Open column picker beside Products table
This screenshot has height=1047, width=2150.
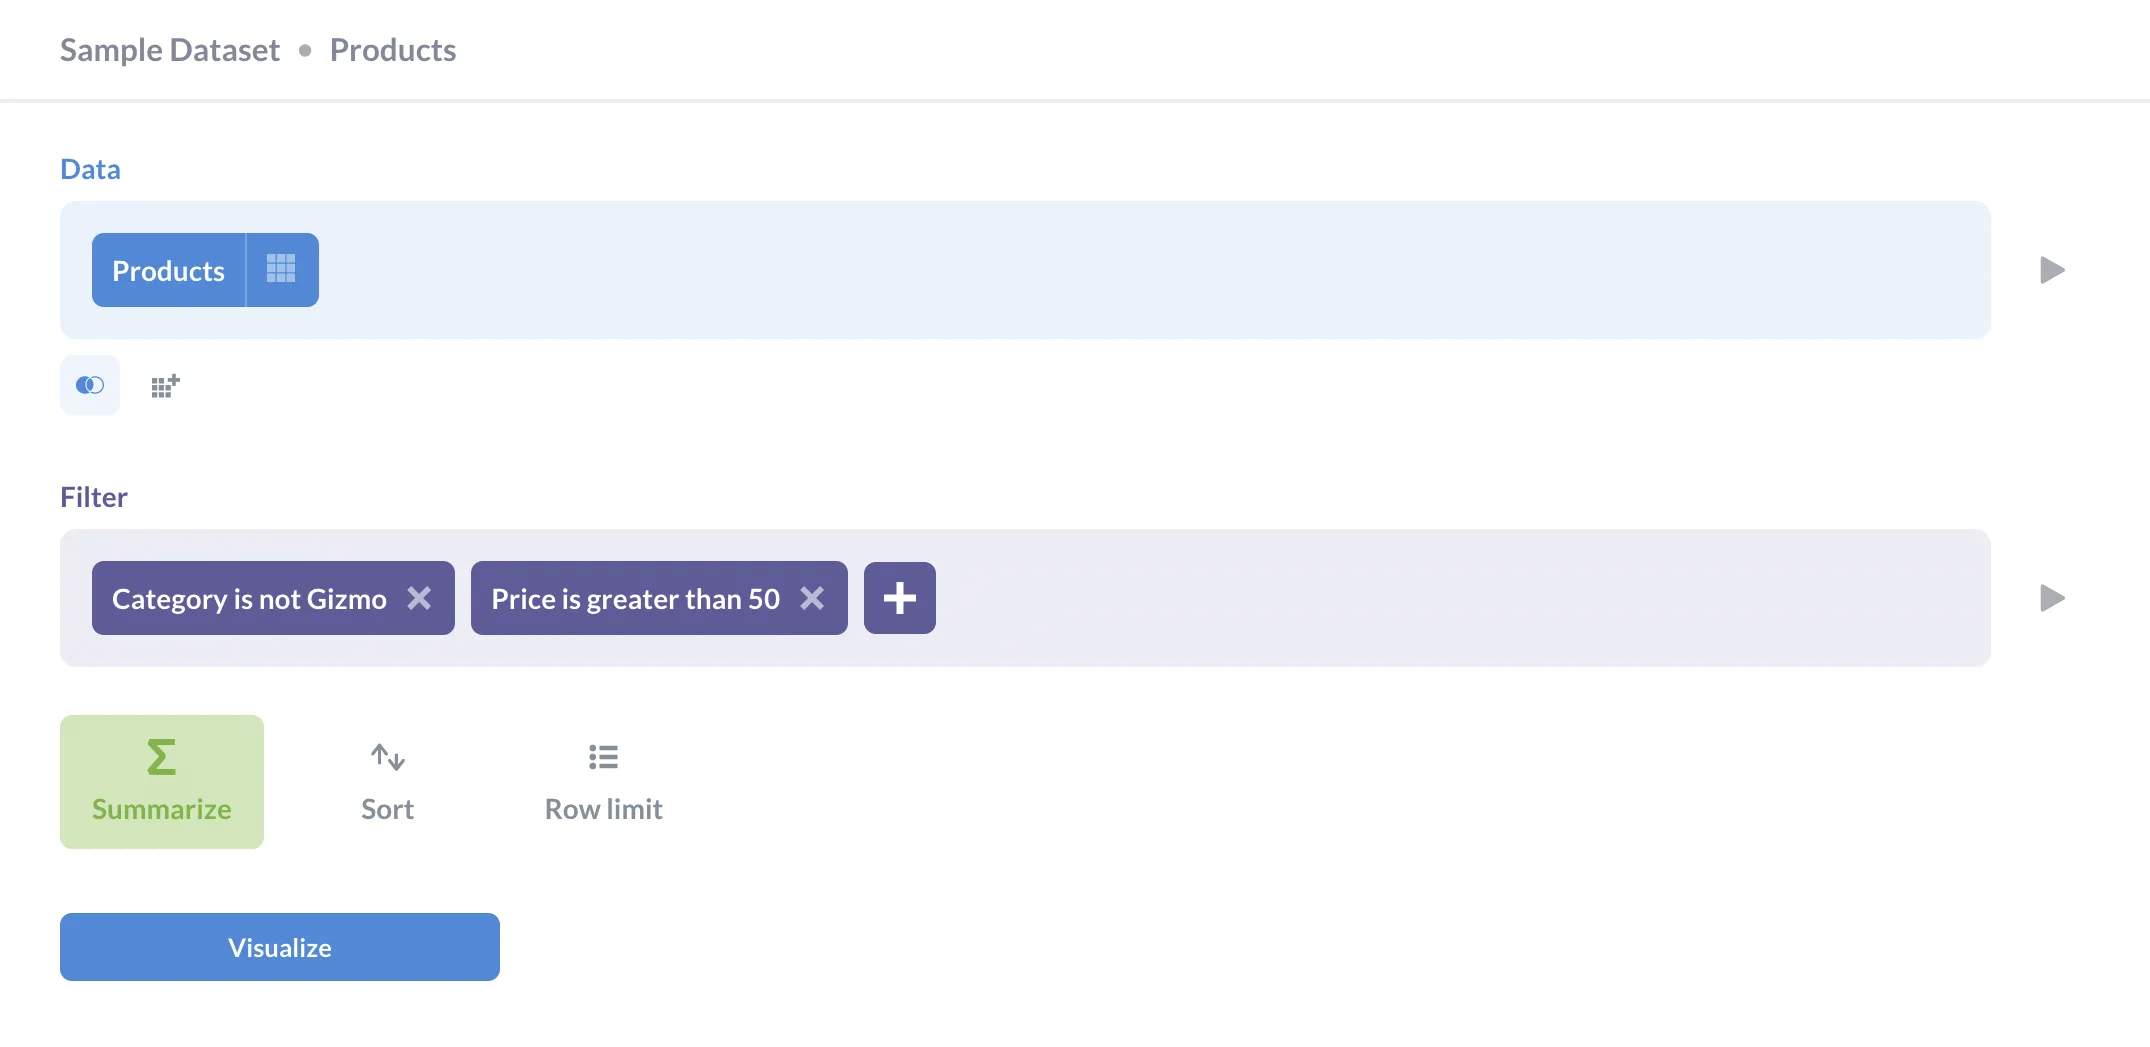(x=281, y=269)
